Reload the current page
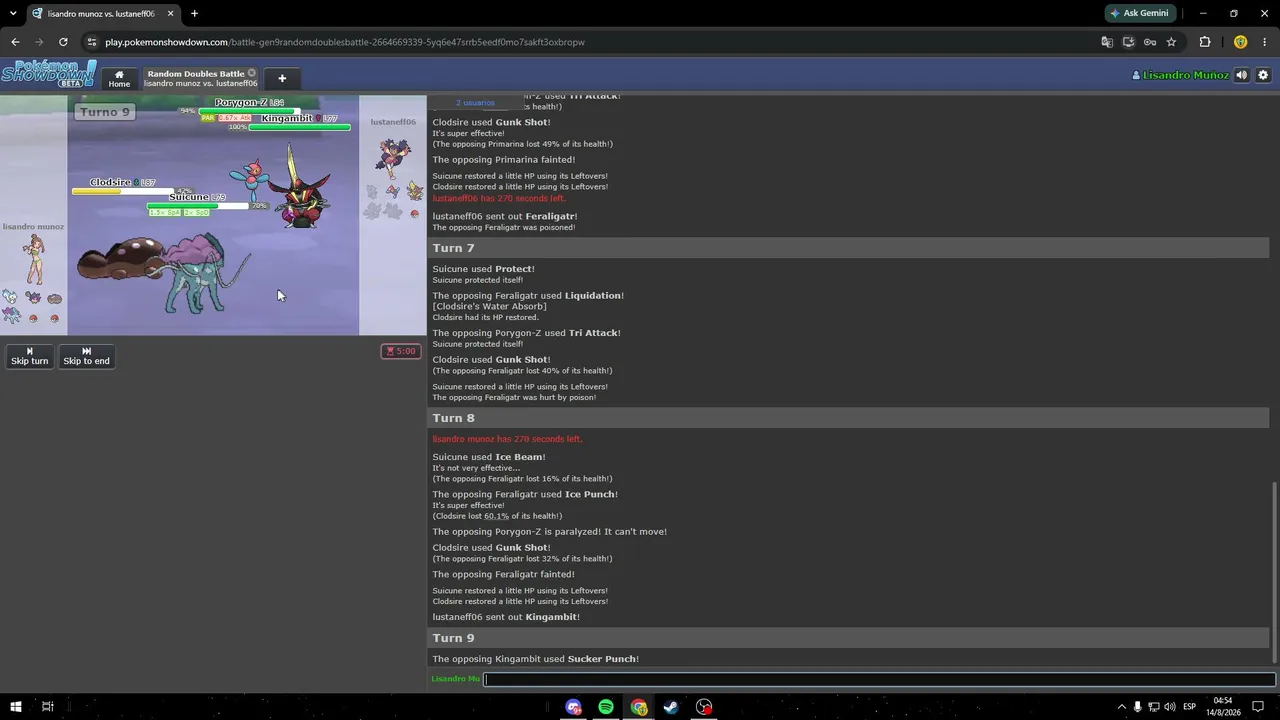1280x720 pixels. (63, 42)
